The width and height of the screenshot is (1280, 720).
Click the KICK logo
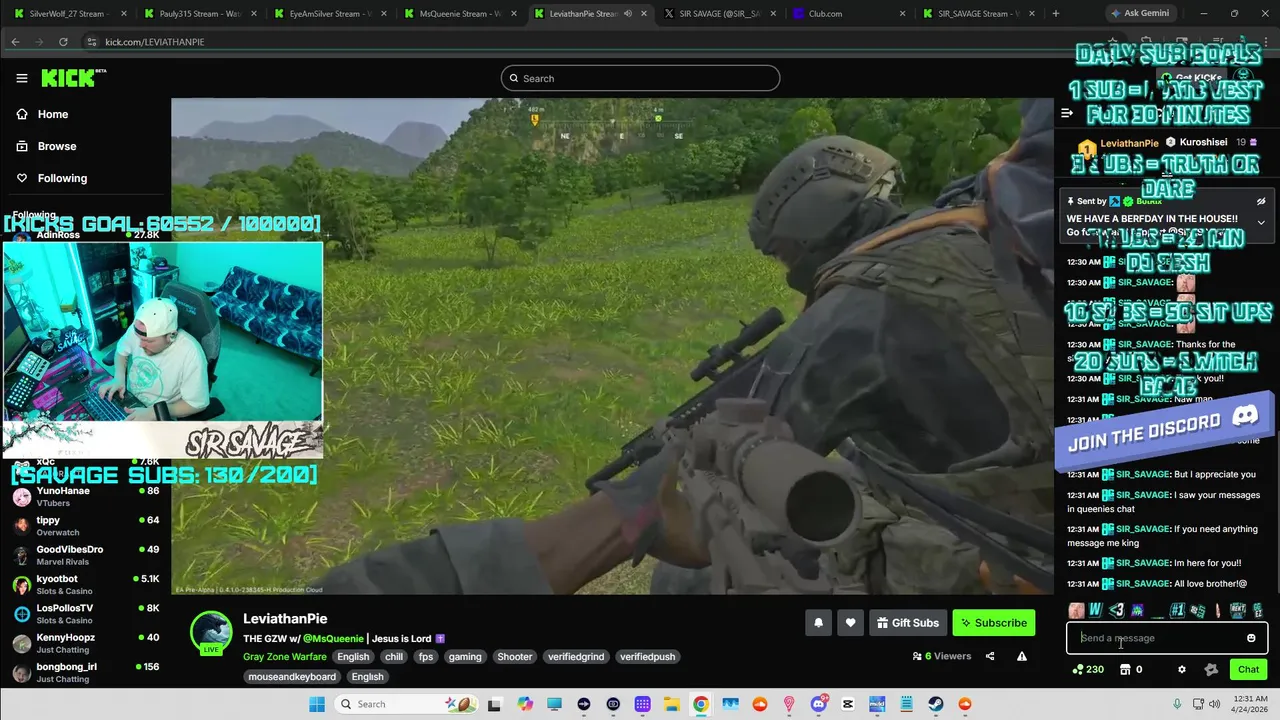[73, 78]
